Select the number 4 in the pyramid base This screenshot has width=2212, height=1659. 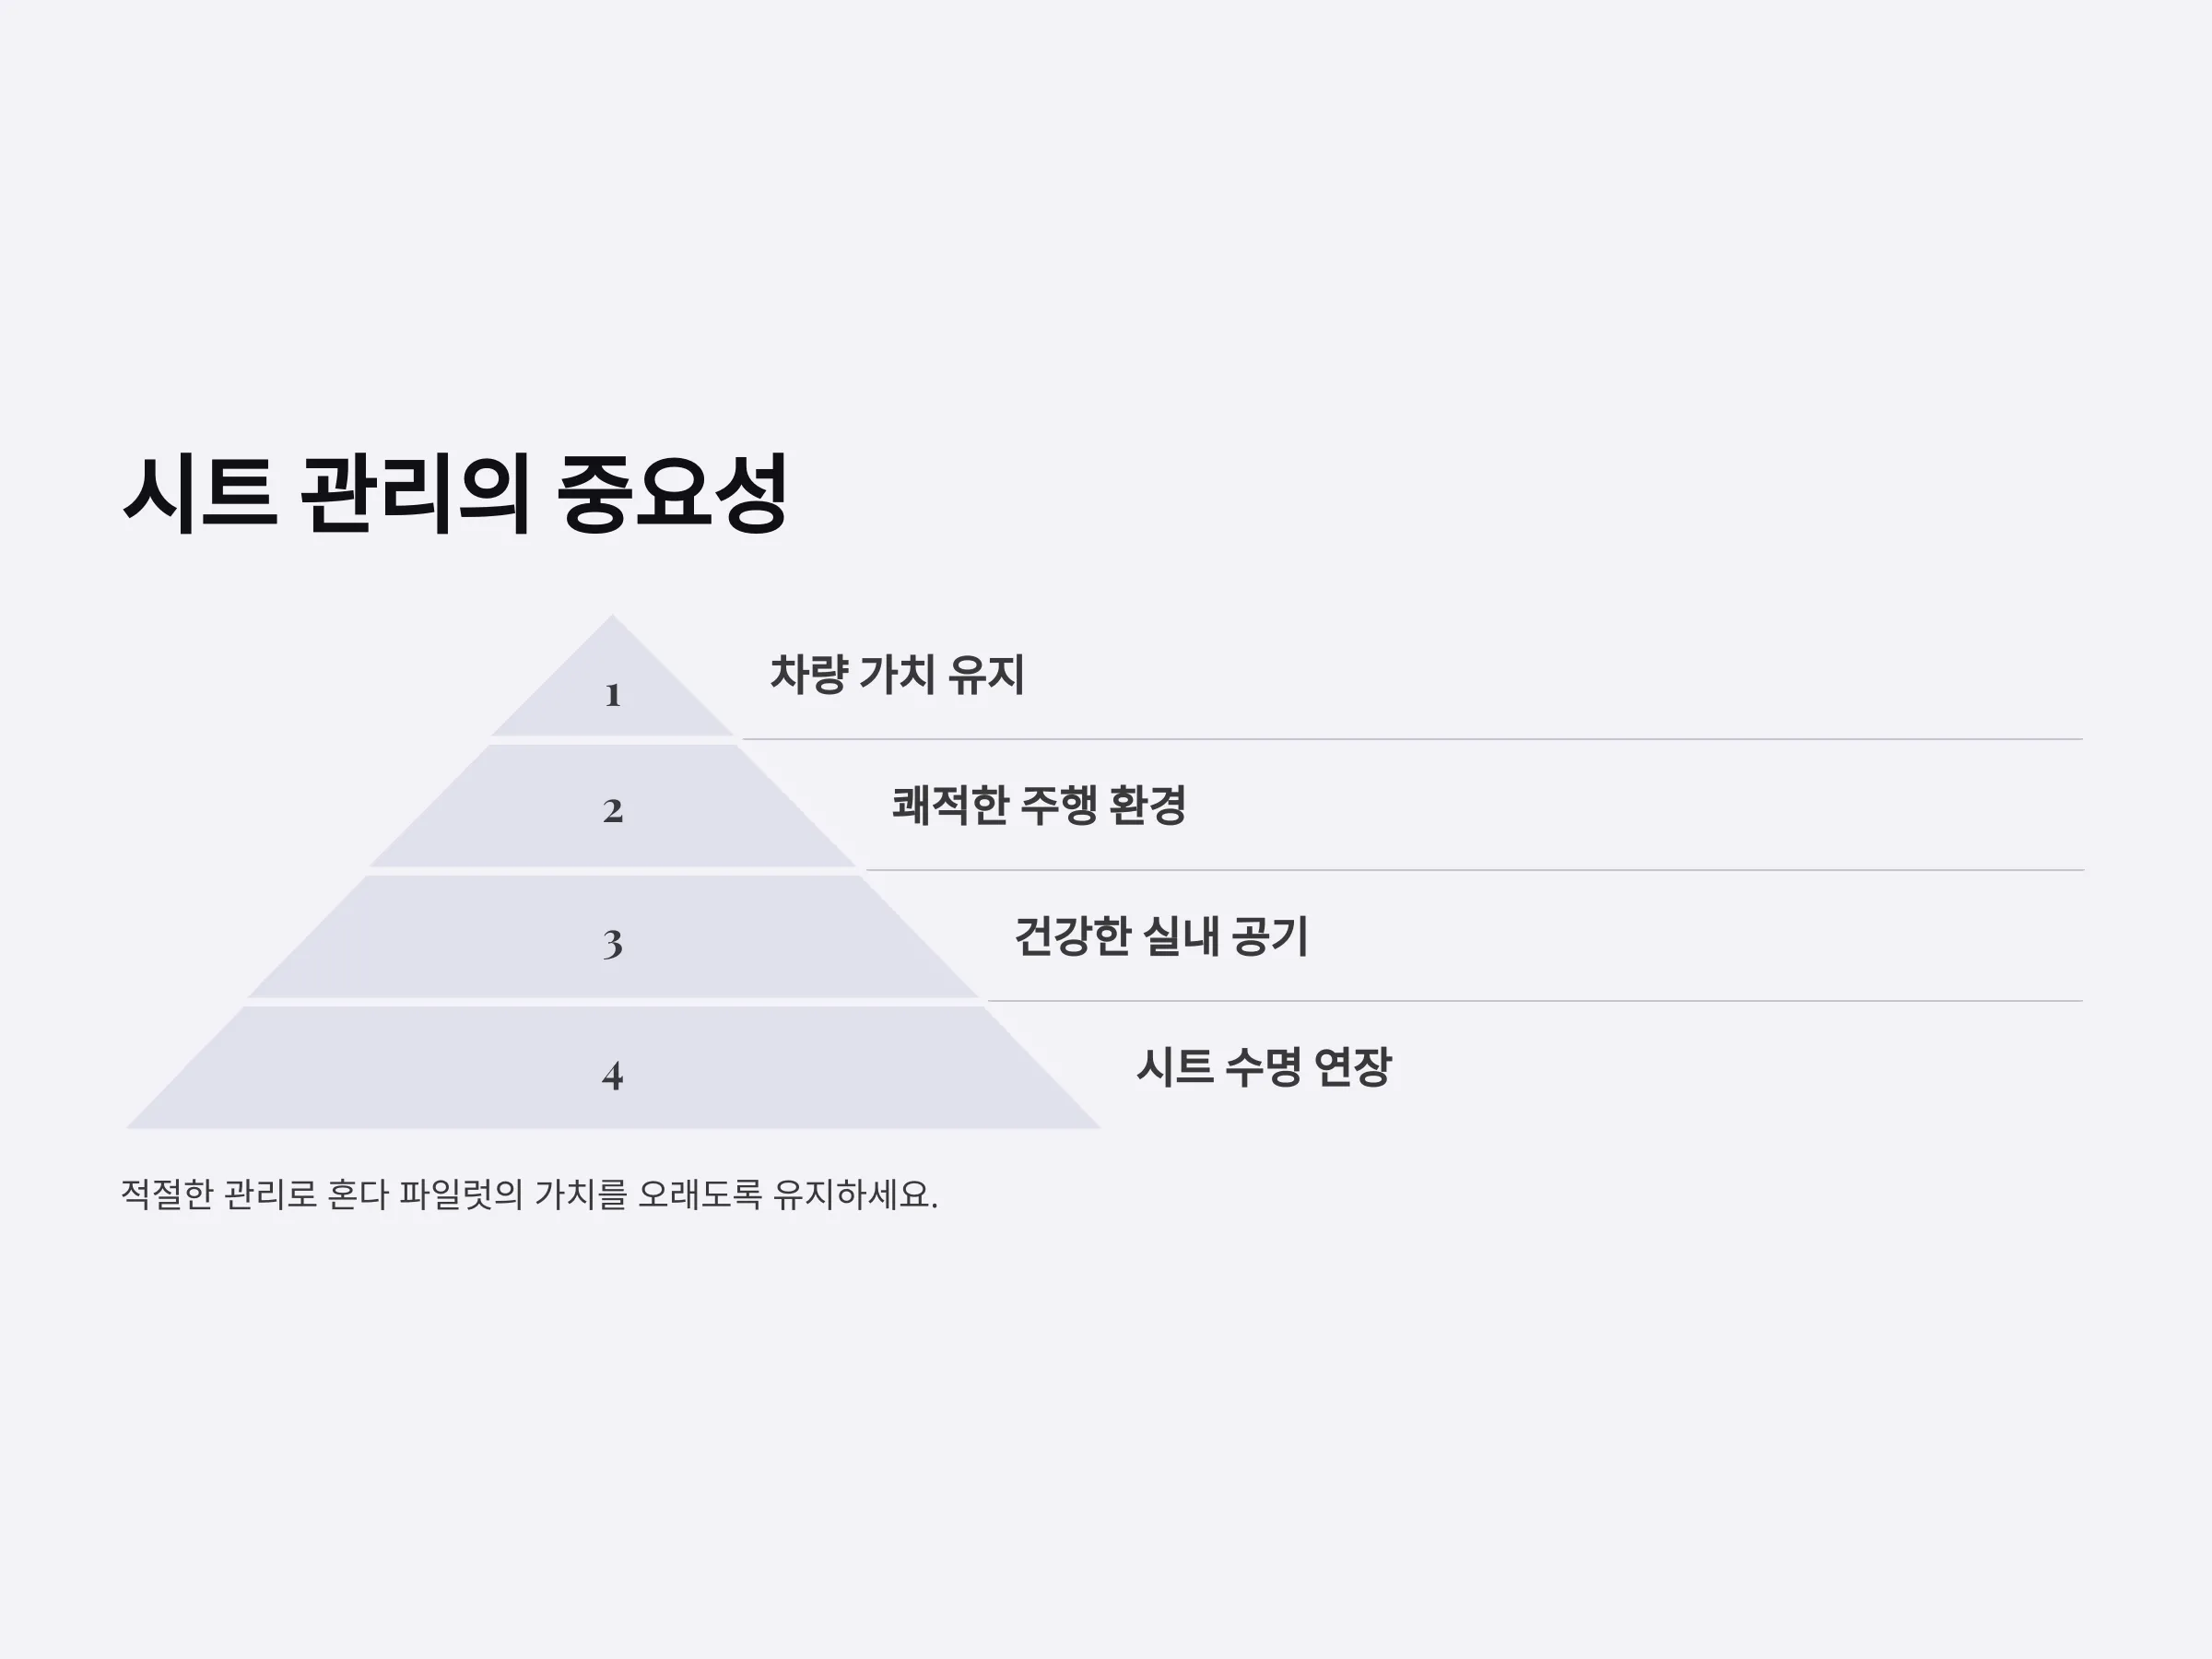pos(613,1075)
